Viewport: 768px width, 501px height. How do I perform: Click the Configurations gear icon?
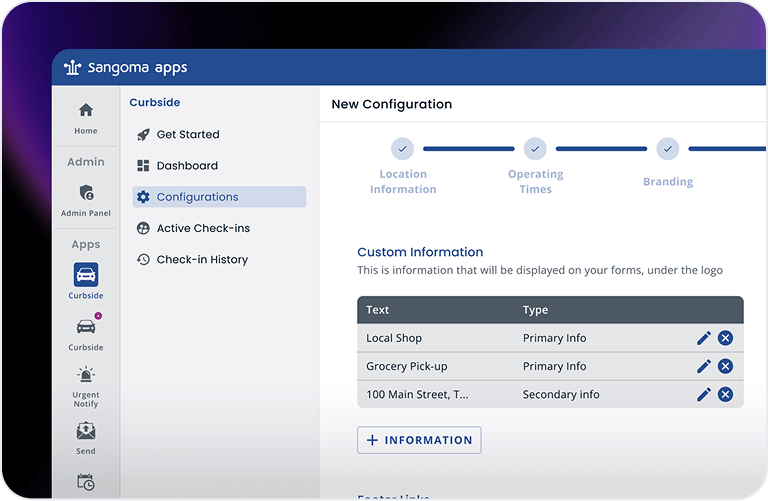pyautogui.click(x=143, y=197)
